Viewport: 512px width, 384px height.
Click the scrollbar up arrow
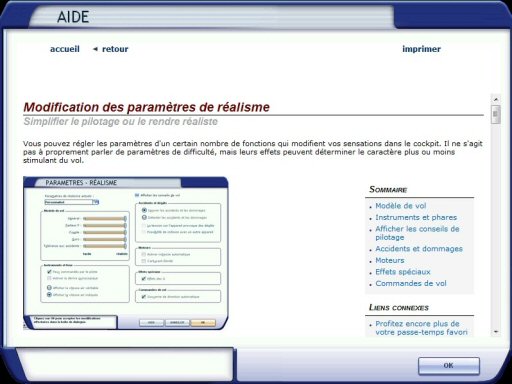pyautogui.click(x=496, y=99)
